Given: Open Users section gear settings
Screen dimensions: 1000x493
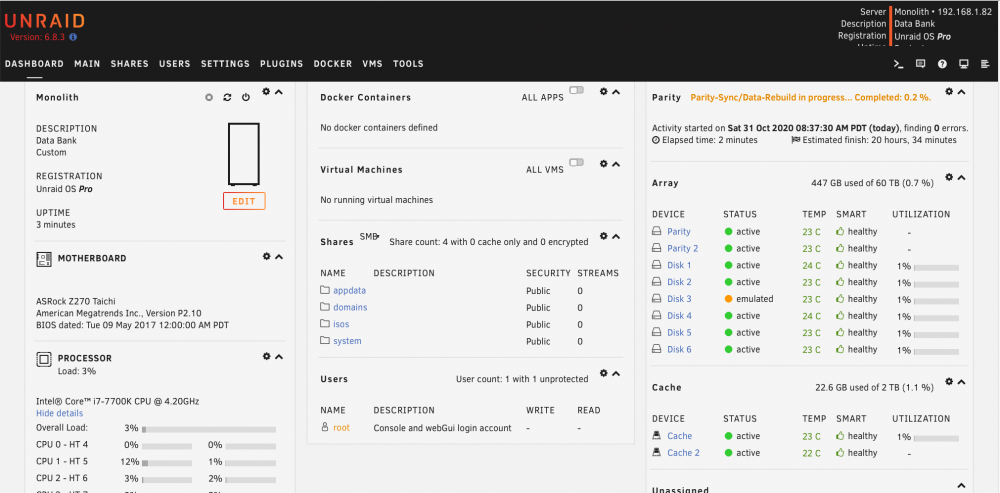Looking at the screenshot, I should (603, 373).
